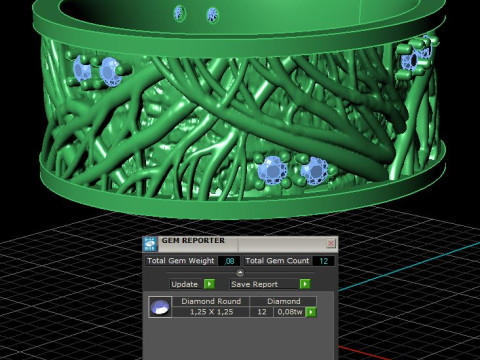This screenshot has width=480, height=360.
Task: Click the Update button
Action: point(186,284)
